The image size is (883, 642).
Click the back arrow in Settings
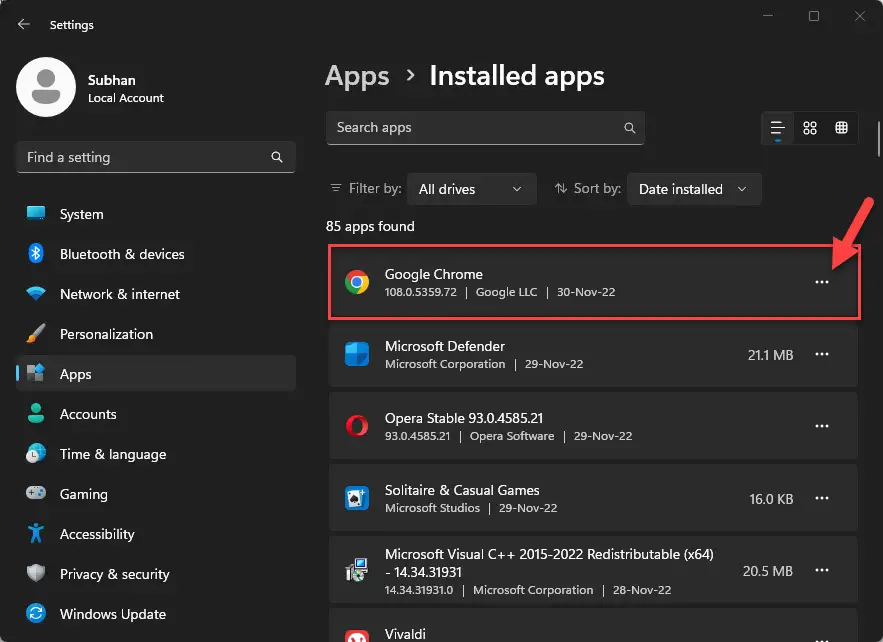tap(24, 25)
